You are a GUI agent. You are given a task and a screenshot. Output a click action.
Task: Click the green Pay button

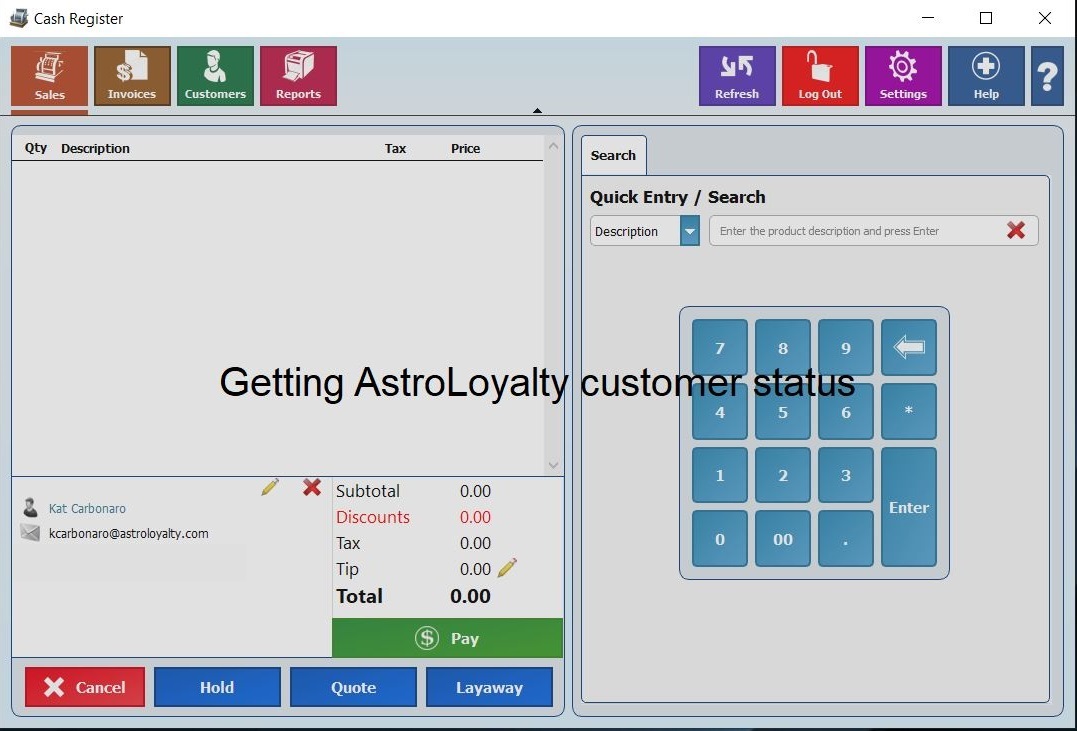click(447, 638)
